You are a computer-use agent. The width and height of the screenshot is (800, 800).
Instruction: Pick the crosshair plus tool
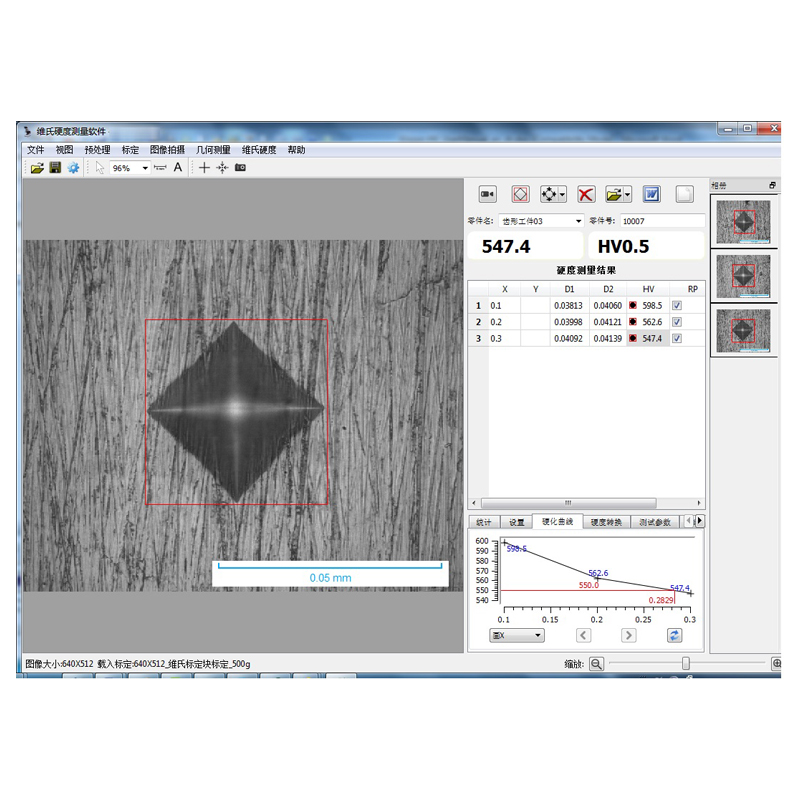[x=204, y=167]
